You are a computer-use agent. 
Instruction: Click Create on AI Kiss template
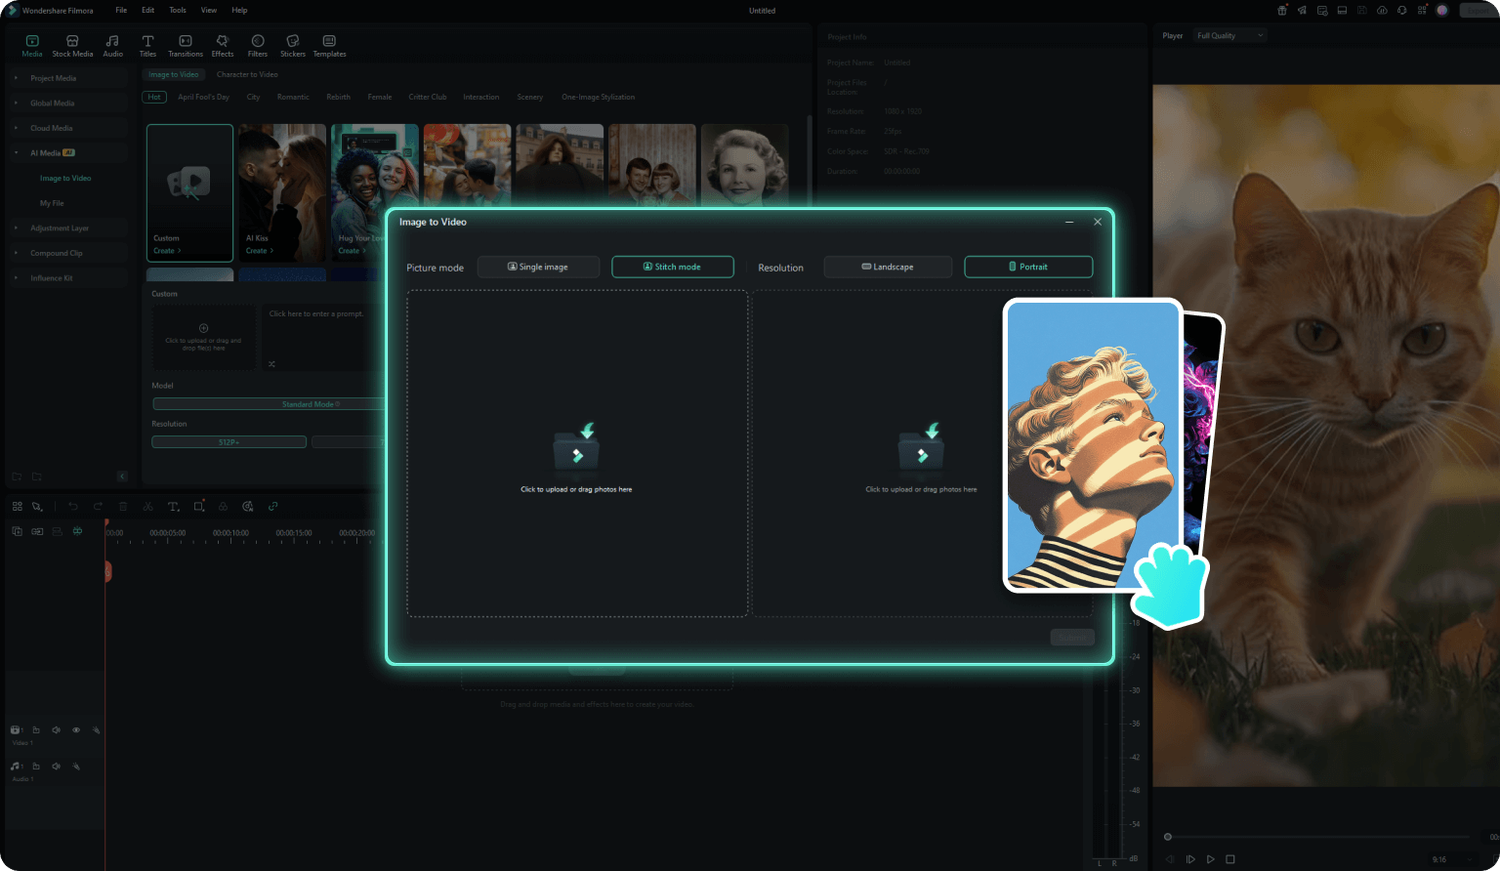click(260, 251)
